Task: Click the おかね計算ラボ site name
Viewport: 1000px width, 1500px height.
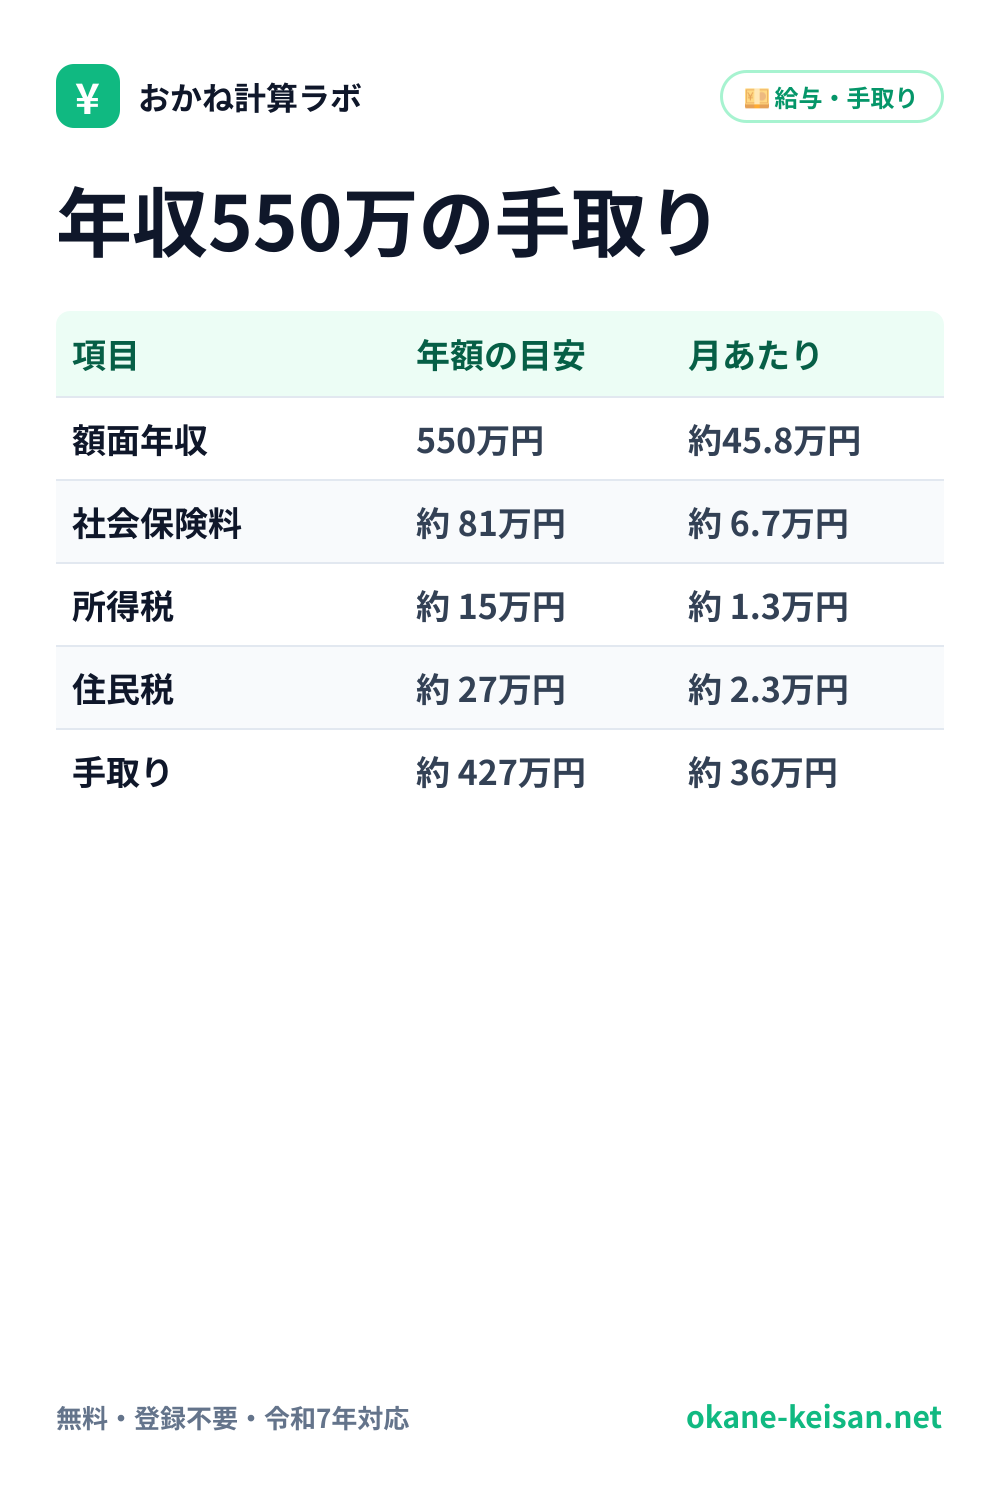Action: [x=250, y=97]
